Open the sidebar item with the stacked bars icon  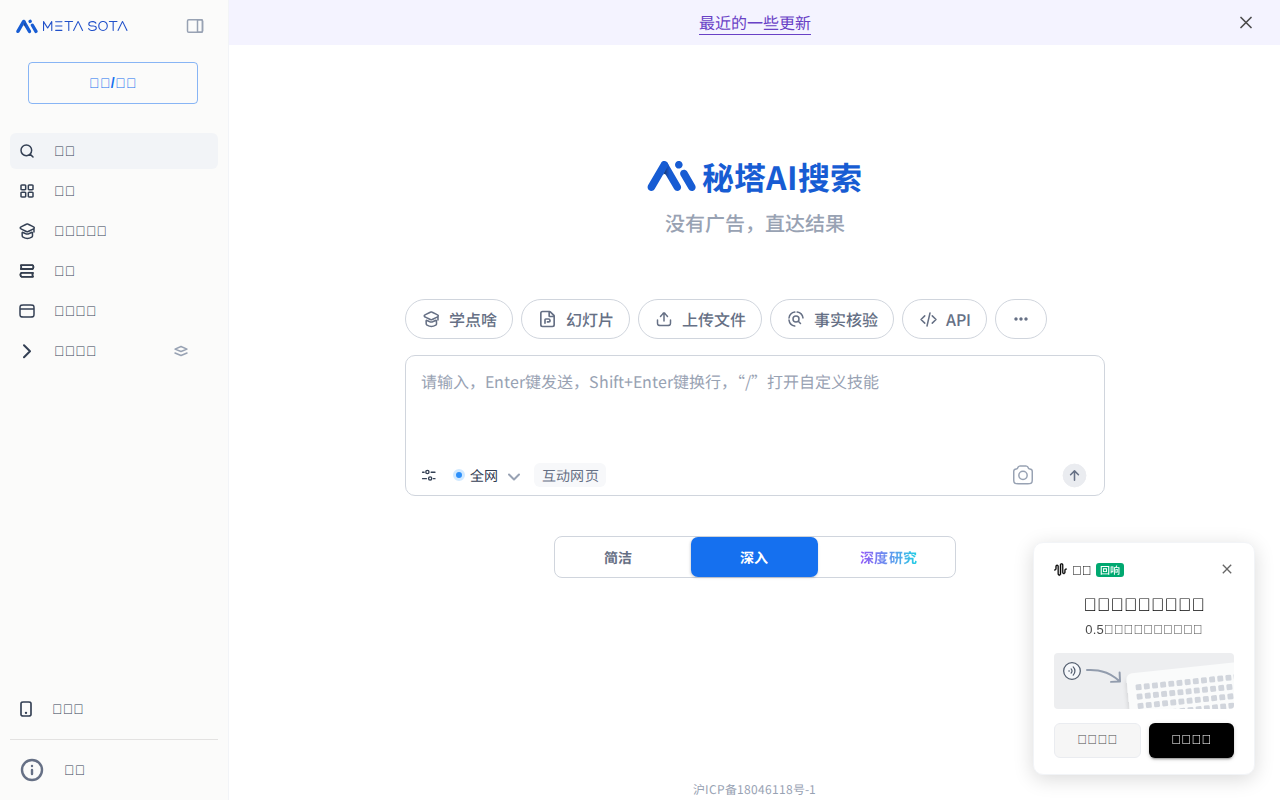[x=114, y=271]
